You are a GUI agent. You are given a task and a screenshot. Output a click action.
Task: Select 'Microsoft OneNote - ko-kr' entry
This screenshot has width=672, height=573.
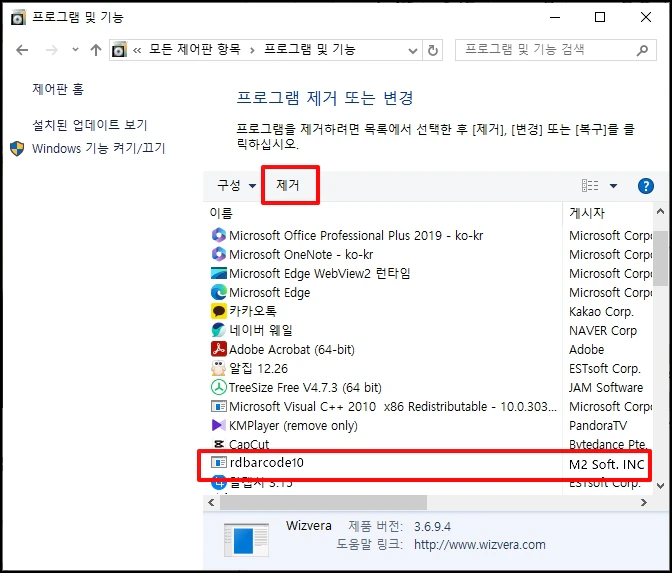(x=301, y=255)
